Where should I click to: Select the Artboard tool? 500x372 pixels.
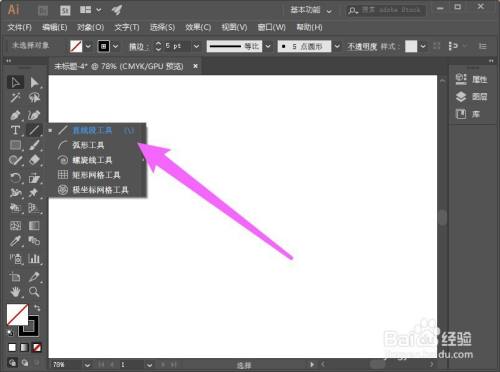pos(15,277)
